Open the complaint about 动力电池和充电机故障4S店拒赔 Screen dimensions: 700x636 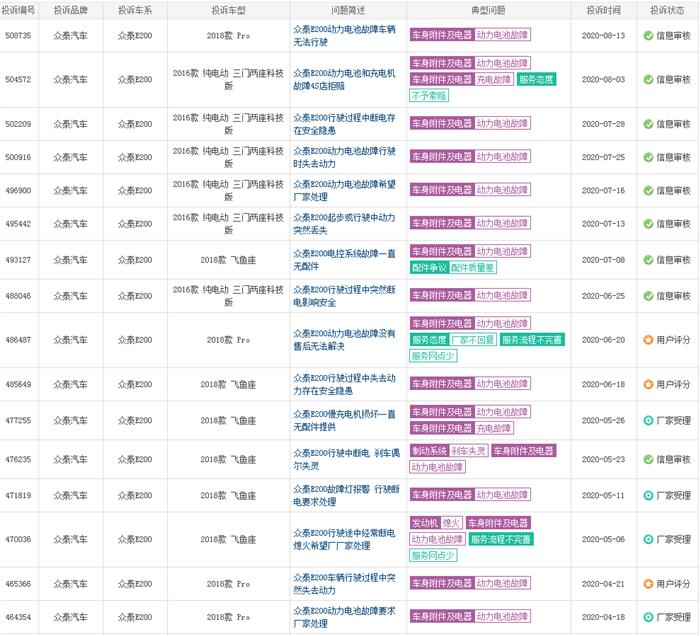344,79
